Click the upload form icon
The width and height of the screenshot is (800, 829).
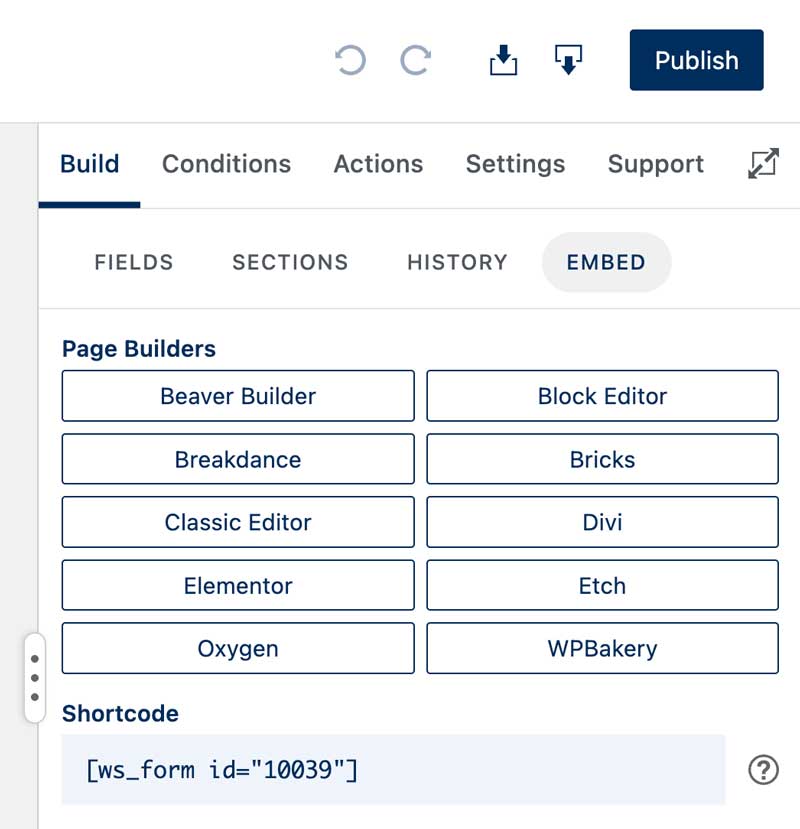[503, 60]
